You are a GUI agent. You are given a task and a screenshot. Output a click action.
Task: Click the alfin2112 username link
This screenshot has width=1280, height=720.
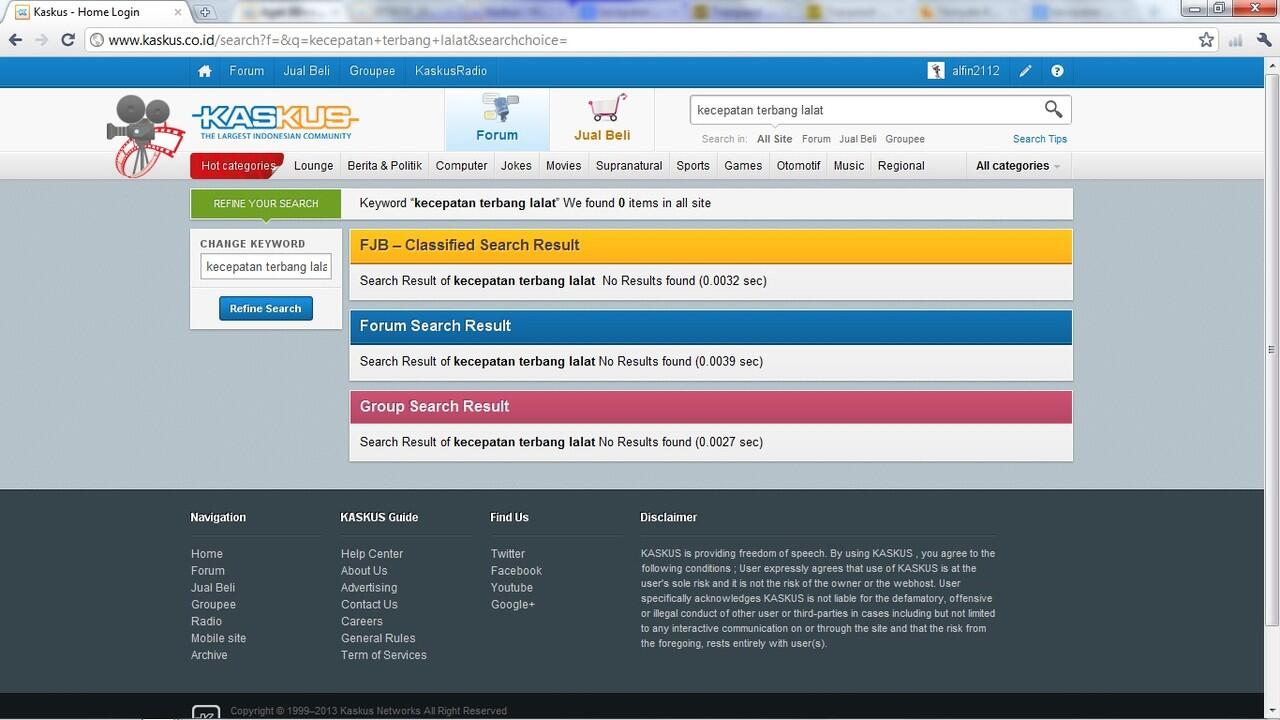click(x=976, y=71)
